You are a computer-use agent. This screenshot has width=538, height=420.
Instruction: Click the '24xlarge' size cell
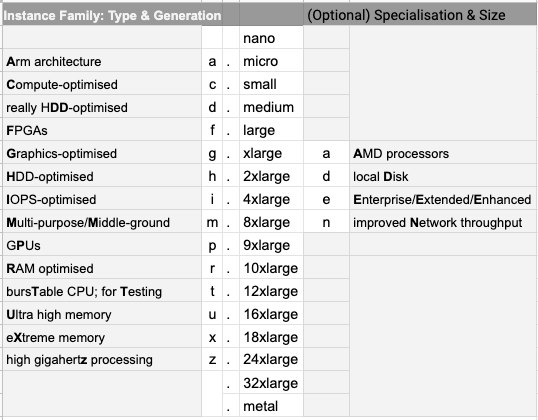click(x=271, y=359)
